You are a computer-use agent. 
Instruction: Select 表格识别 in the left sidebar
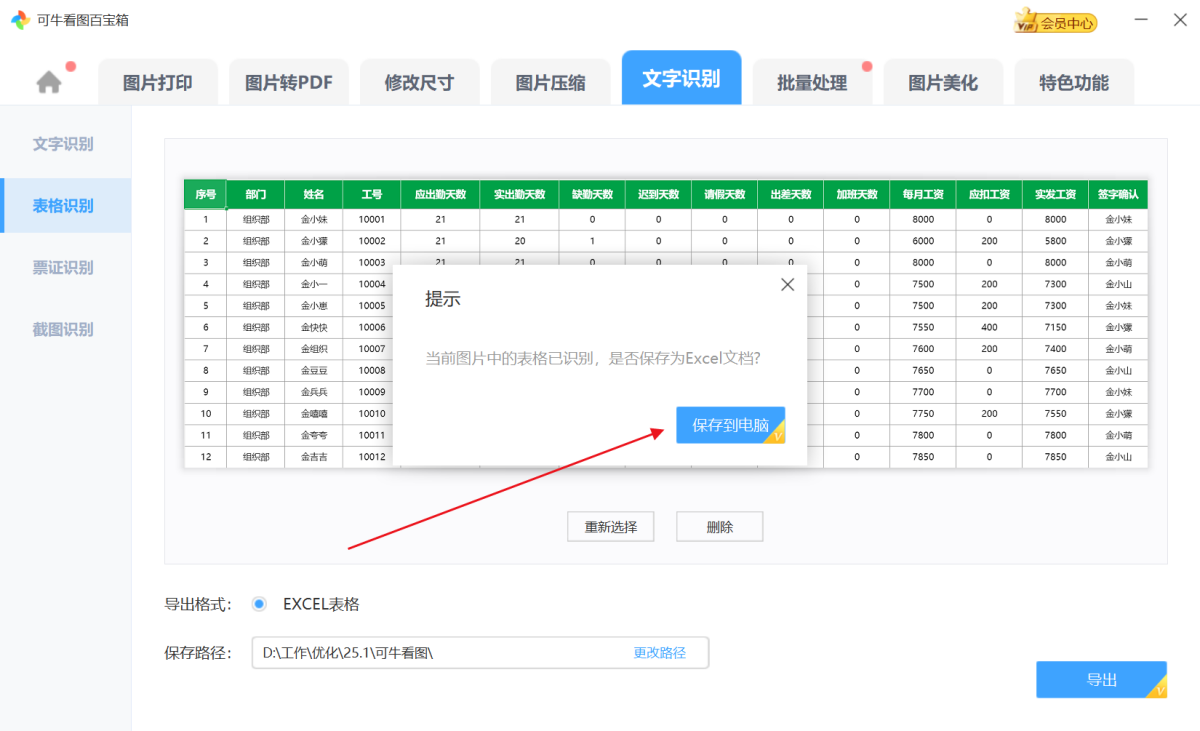65,206
